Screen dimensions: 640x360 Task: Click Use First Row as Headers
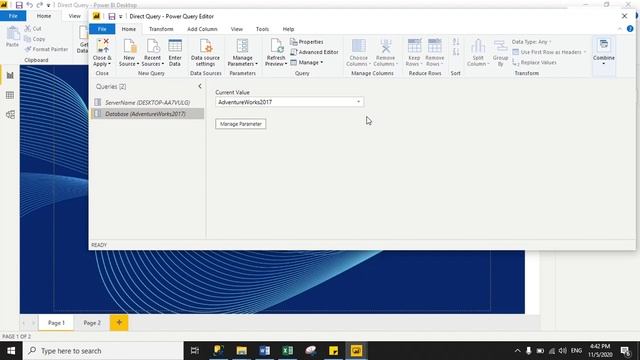pos(550,52)
